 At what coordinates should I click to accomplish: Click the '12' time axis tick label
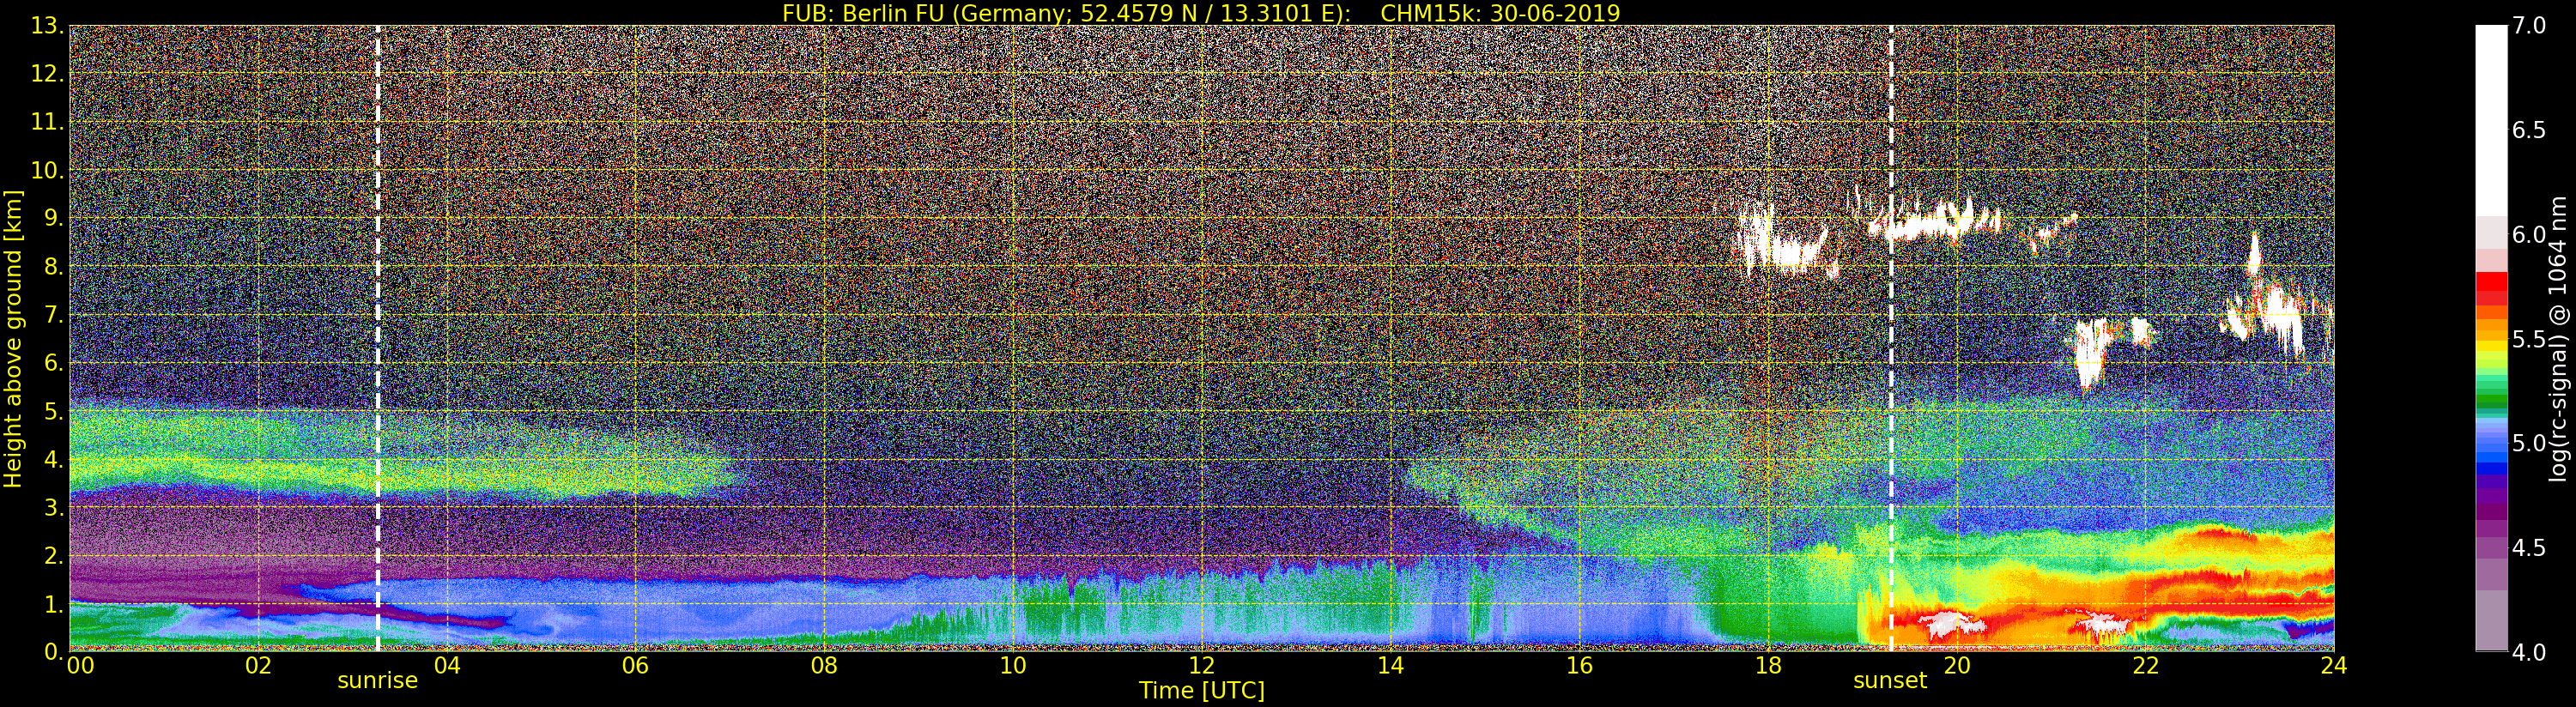click(x=1202, y=666)
